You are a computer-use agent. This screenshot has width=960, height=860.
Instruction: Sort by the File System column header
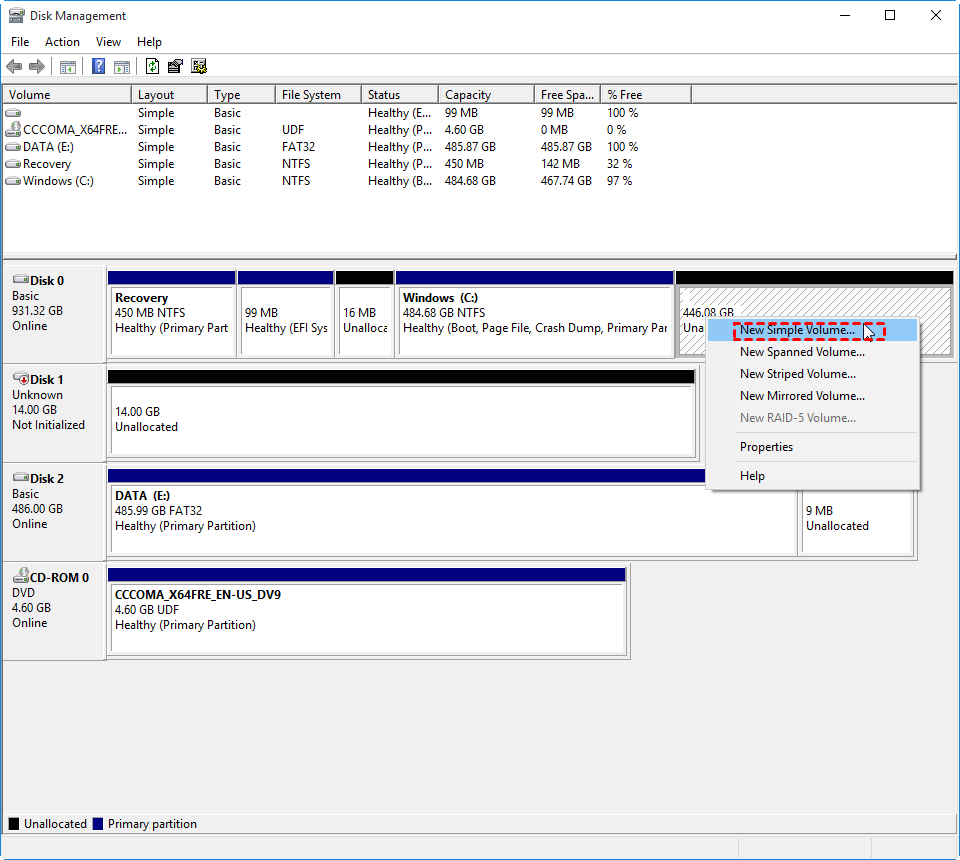(x=311, y=95)
